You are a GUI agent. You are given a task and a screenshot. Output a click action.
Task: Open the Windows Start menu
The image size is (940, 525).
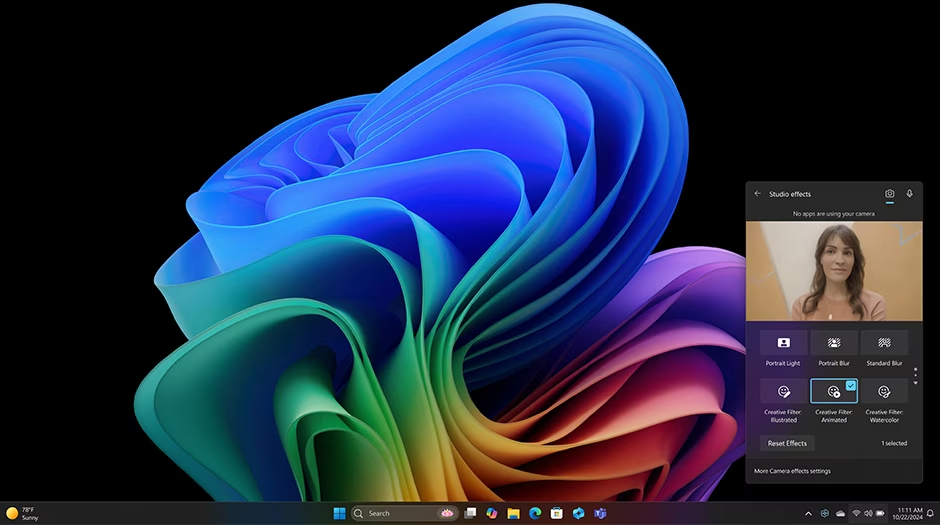pyautogui.click(x=339, y=513)
